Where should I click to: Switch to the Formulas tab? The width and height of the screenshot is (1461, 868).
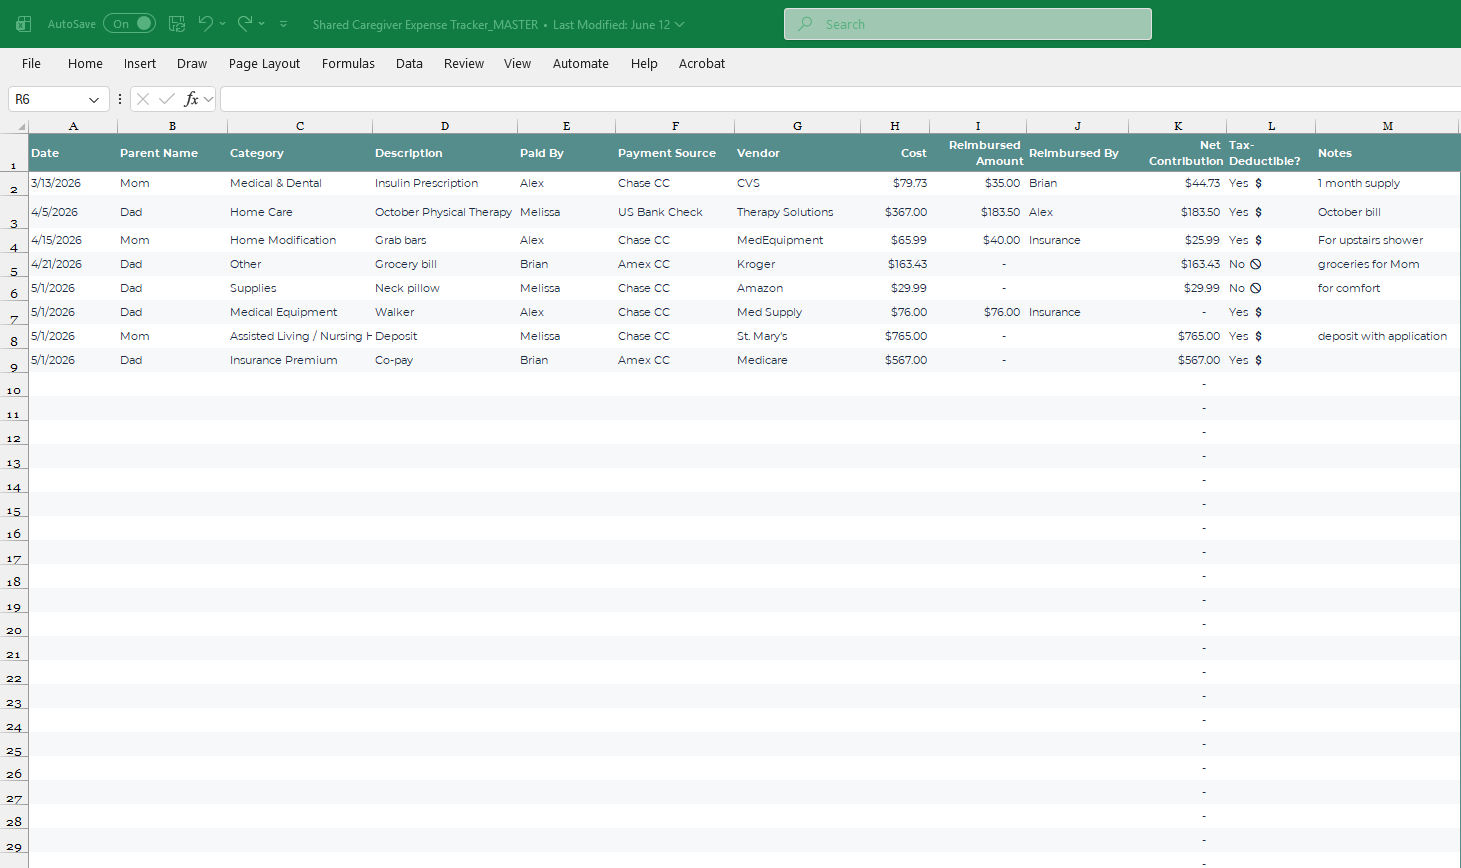(348, 63)
